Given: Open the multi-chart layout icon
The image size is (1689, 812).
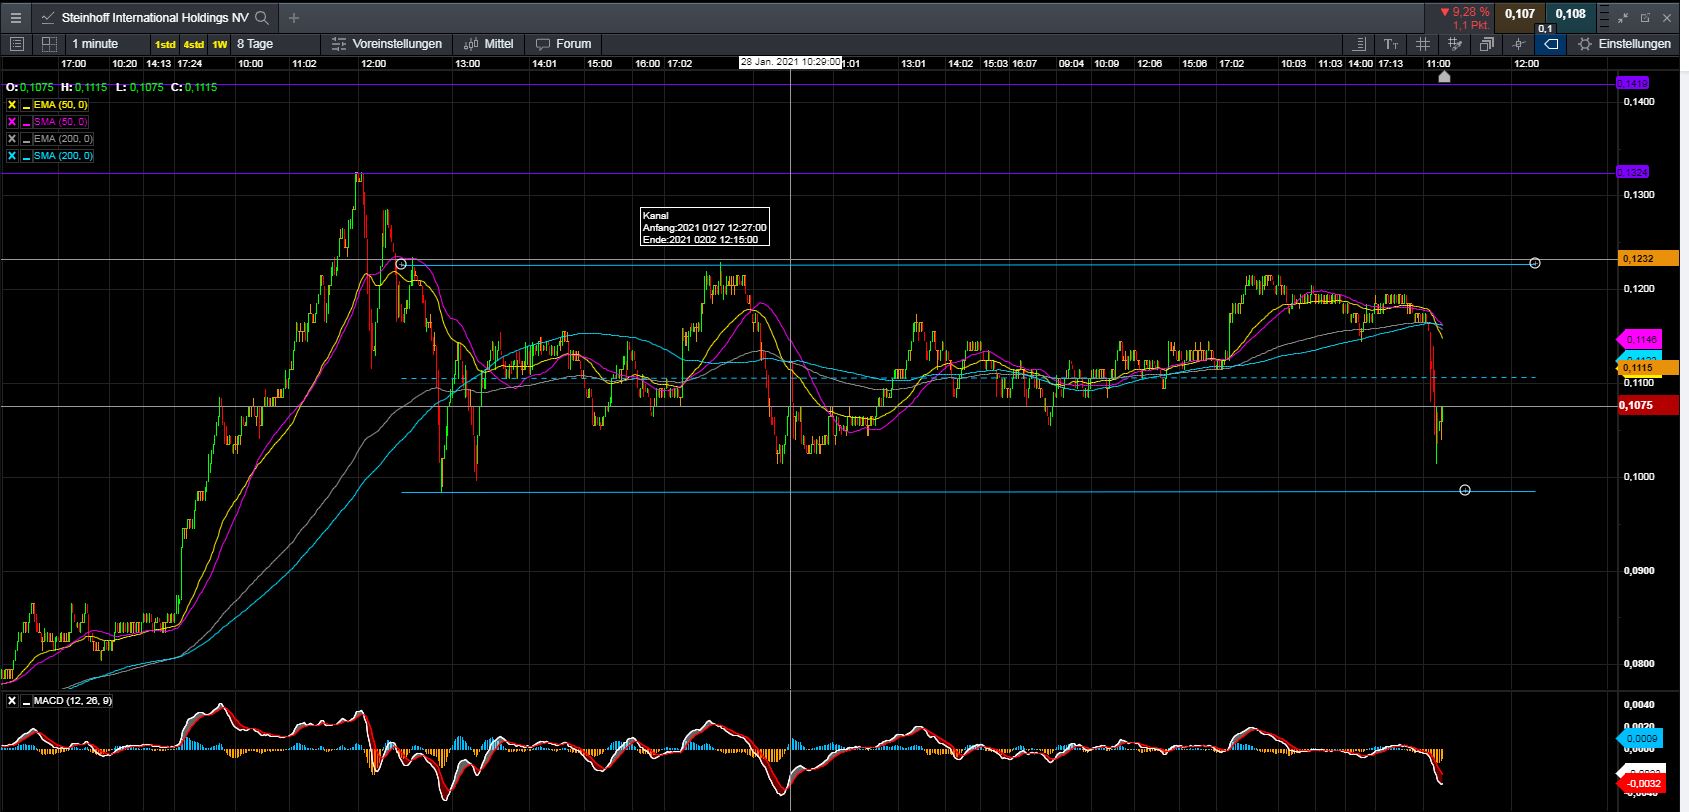Looking at the screenshot, I should point(48,44).
